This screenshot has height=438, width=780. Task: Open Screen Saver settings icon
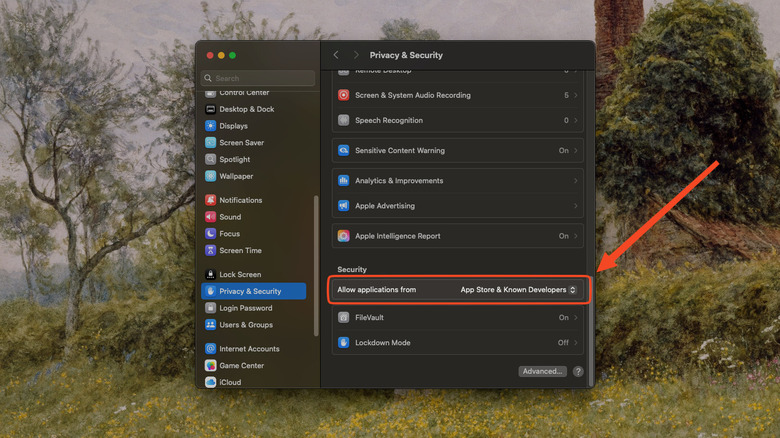pos(210,143)
